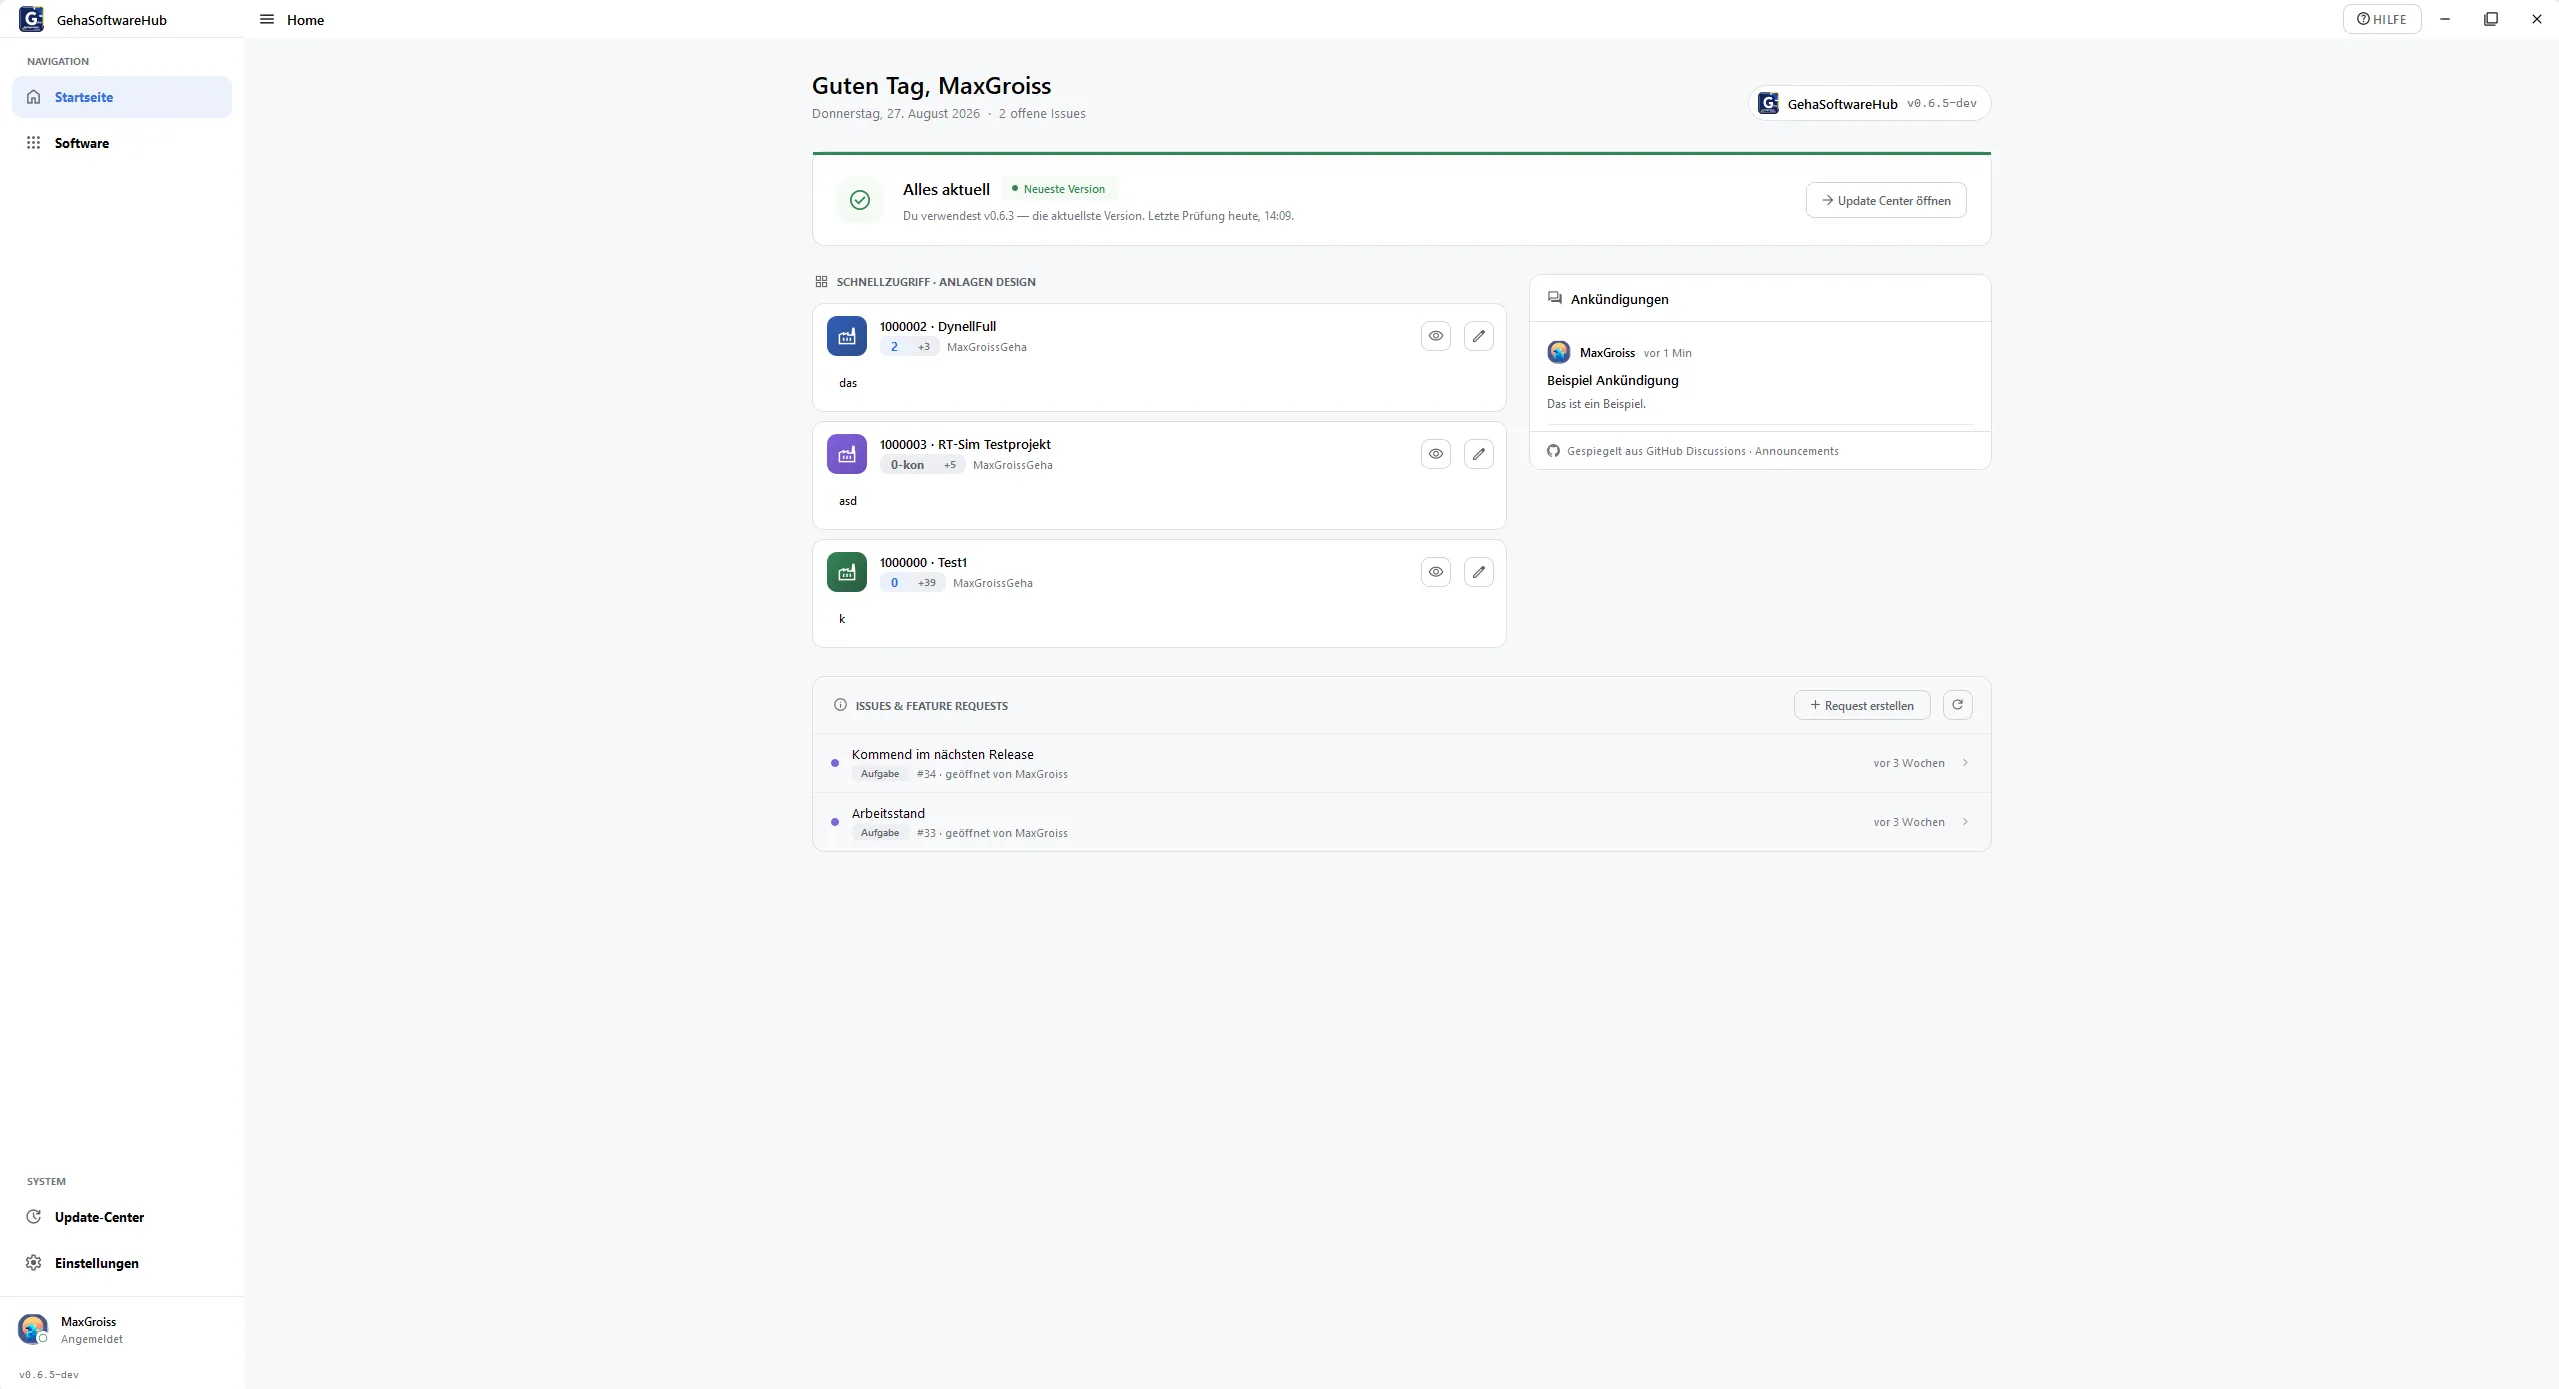The width and height of the screenshot is (2559, 1389).
Task: Edit project 1000000 Test1 with pencil icon
Action: pos(1478,572)
